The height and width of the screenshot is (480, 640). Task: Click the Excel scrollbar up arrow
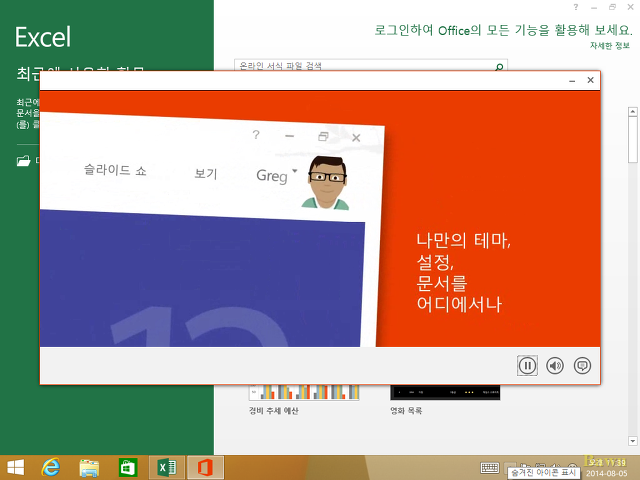click(633, 111)
